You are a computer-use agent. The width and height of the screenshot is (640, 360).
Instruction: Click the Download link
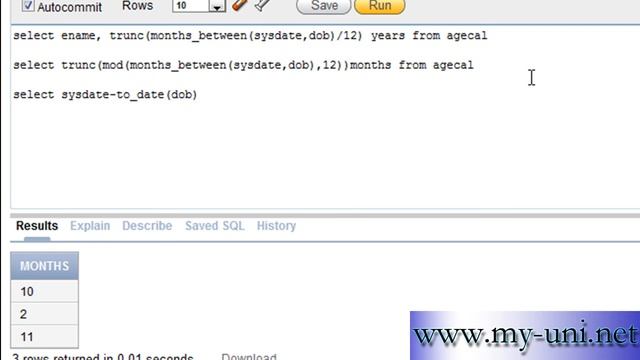(249, 356)
